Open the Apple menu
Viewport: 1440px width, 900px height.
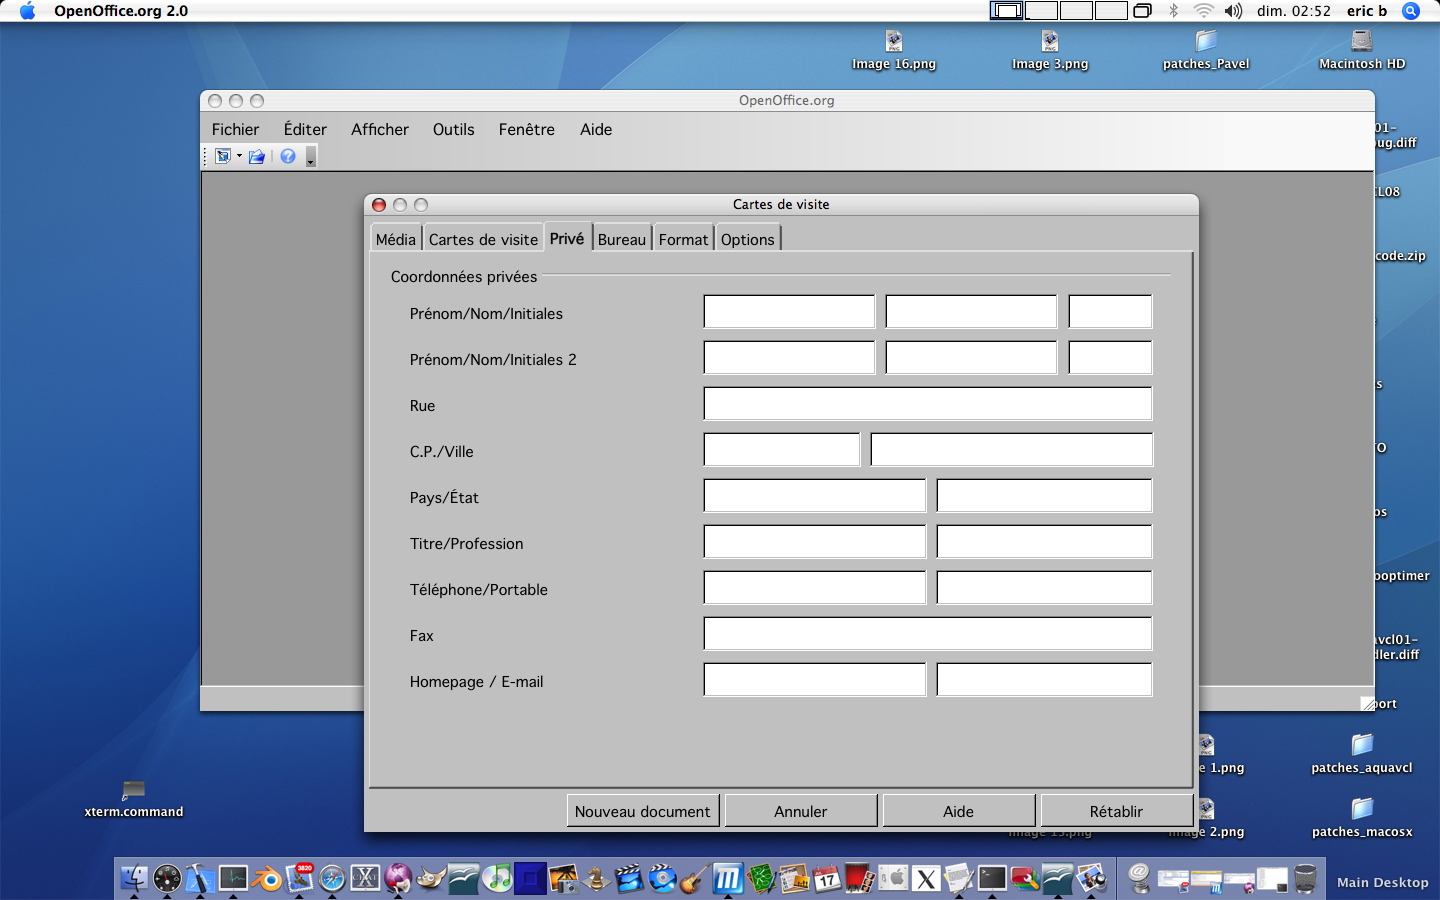pos(27,11)
